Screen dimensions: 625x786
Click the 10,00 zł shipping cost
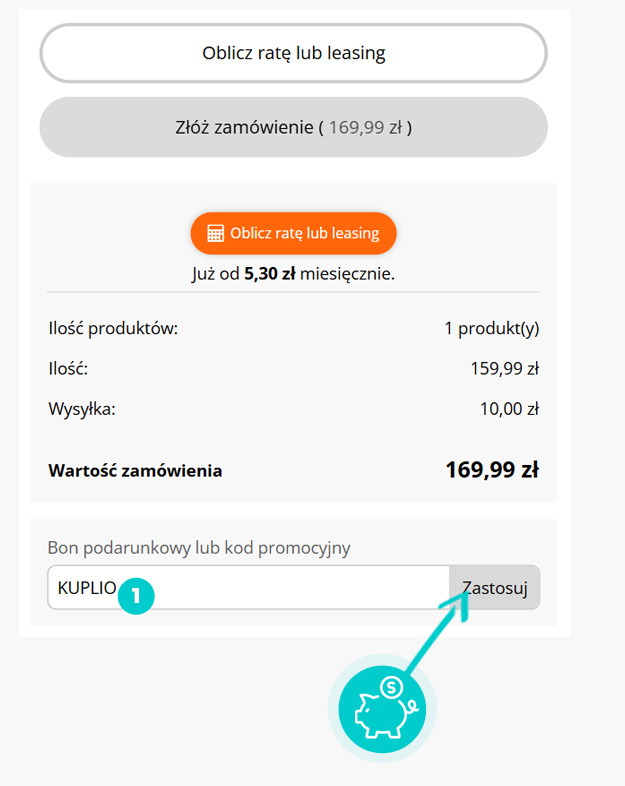point(509,409)
